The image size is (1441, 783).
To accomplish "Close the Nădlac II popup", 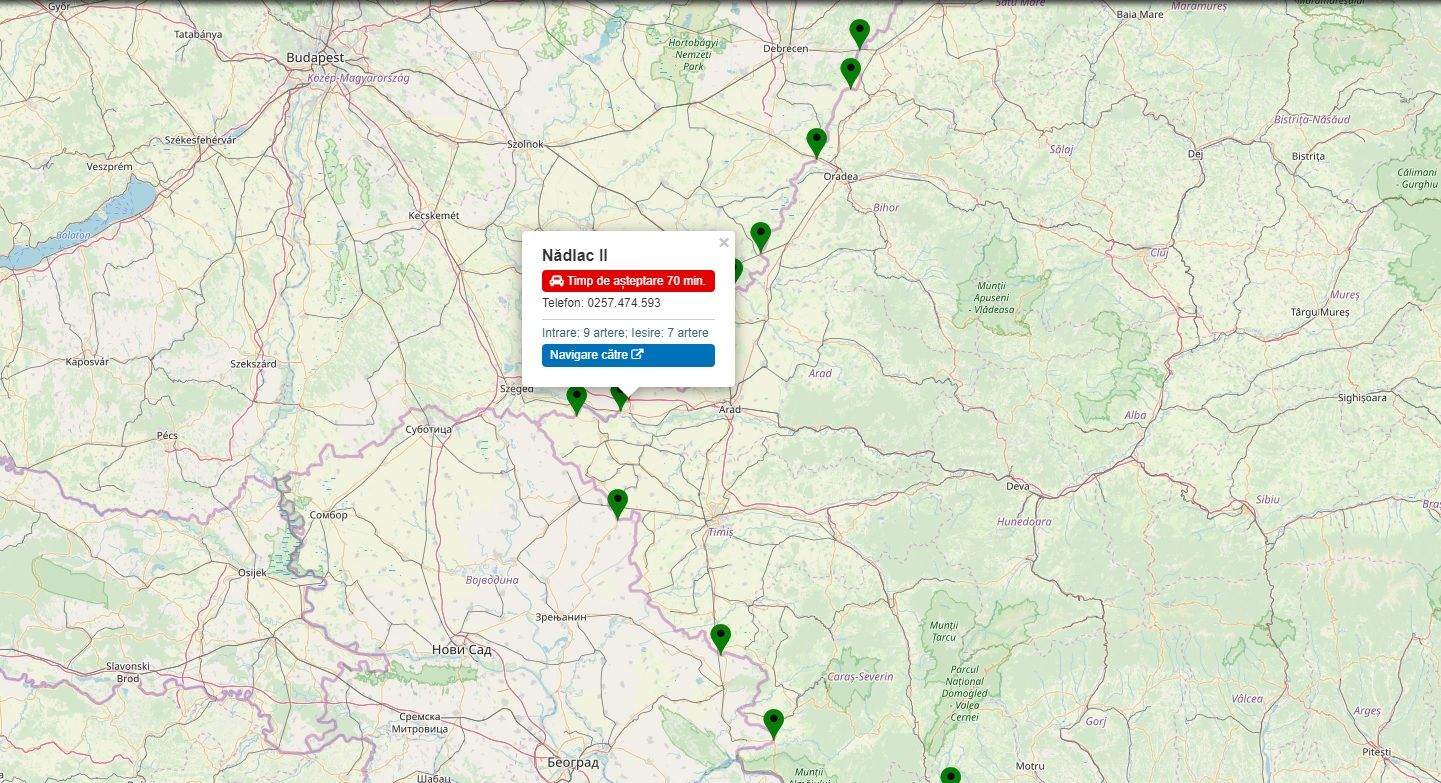I will tap(724, 242).
